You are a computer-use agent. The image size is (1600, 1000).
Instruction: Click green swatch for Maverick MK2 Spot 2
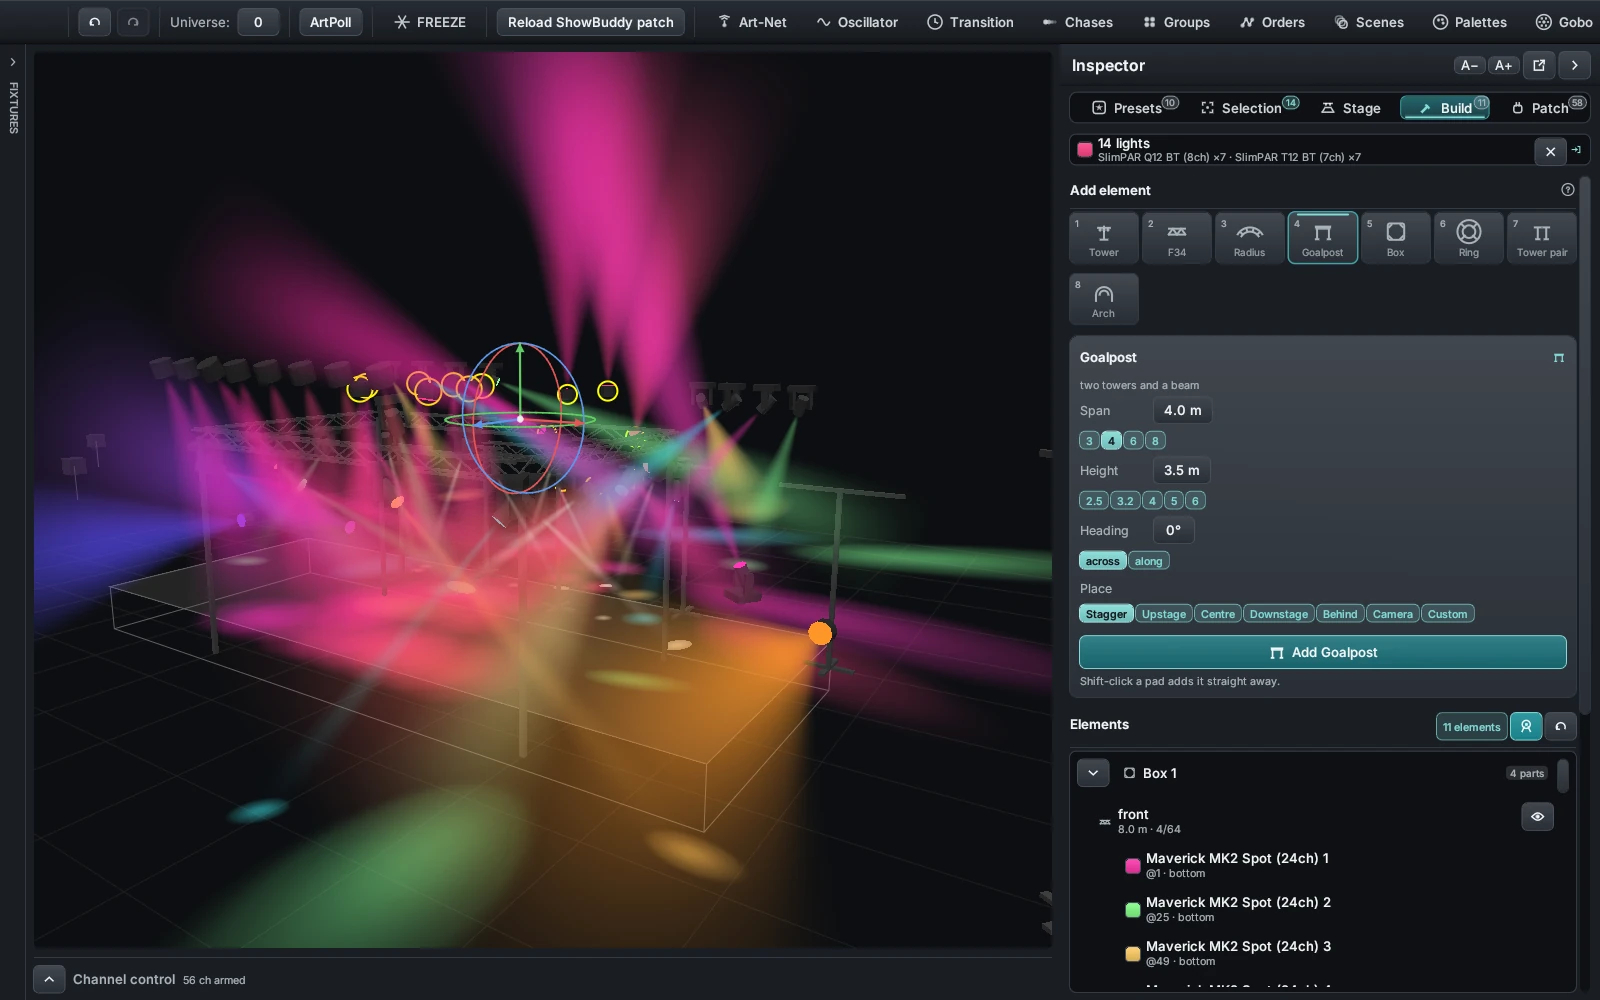click(x=1133, y=910)
